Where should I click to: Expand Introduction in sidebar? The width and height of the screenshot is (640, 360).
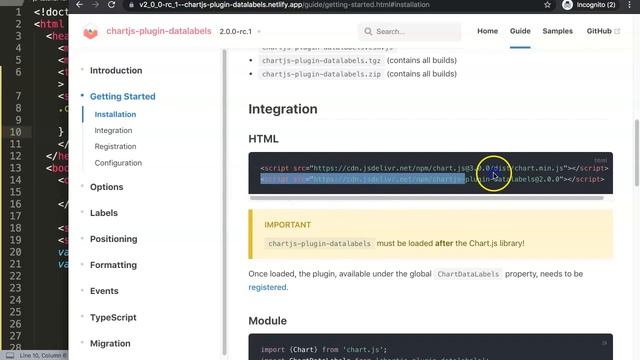[116, 71]
